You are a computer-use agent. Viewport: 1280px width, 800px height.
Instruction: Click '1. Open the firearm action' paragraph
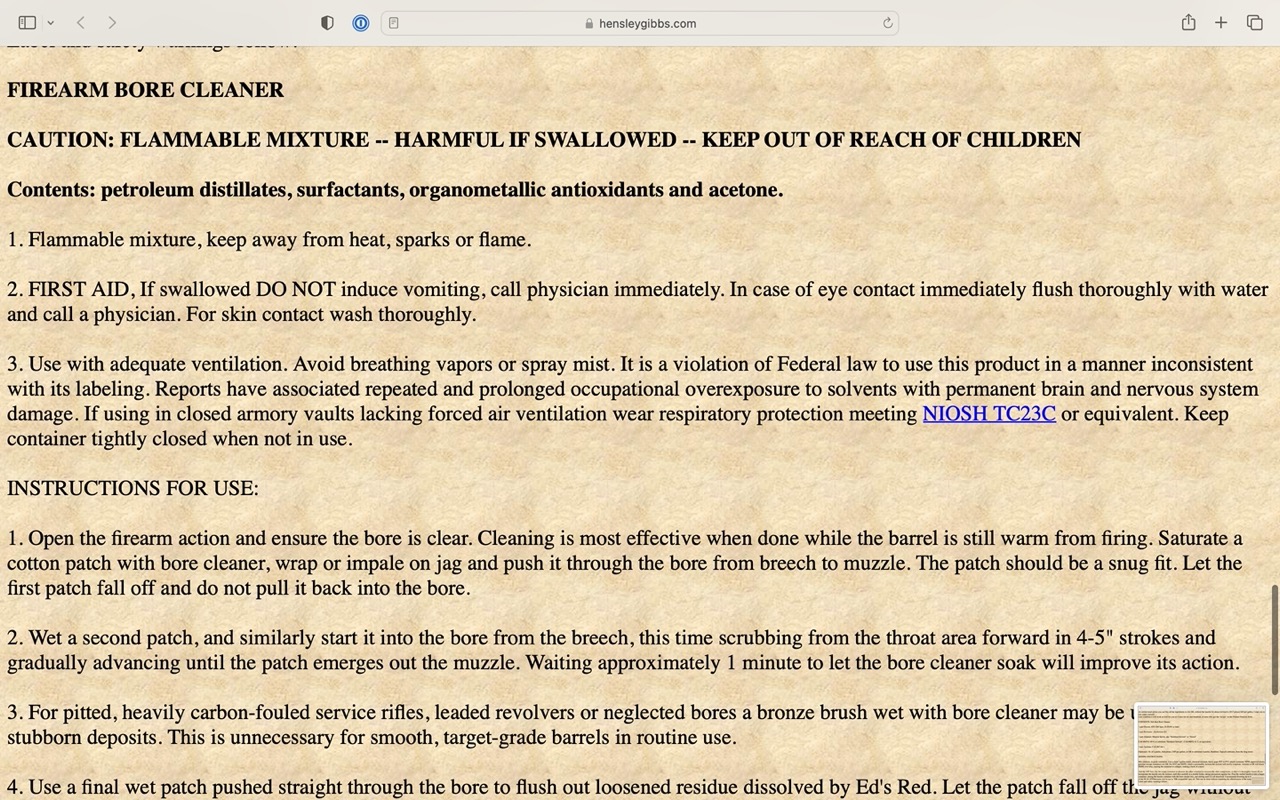coord(625,563)
